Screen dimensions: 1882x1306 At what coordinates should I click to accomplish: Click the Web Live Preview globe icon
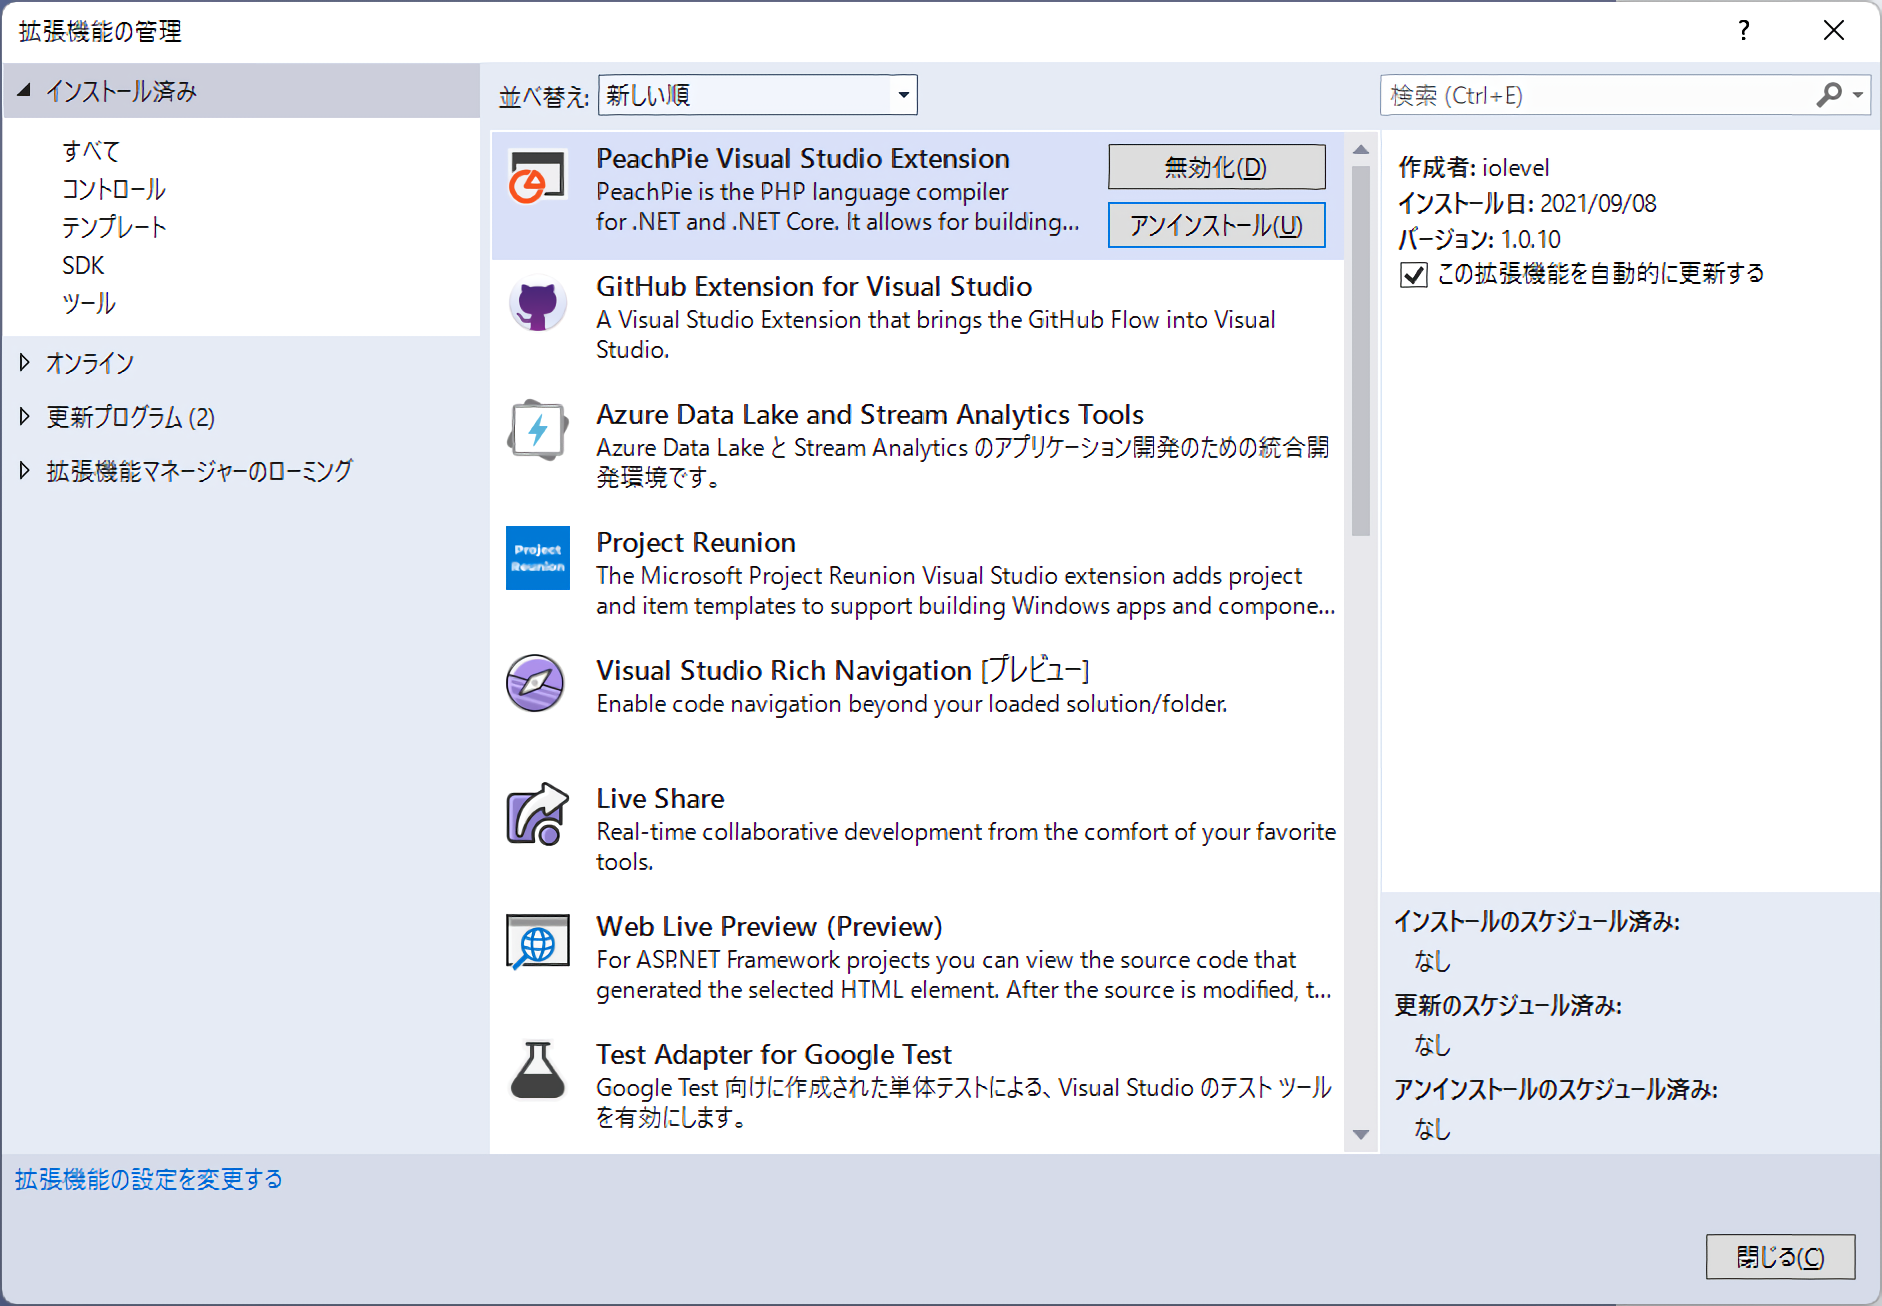537,942
